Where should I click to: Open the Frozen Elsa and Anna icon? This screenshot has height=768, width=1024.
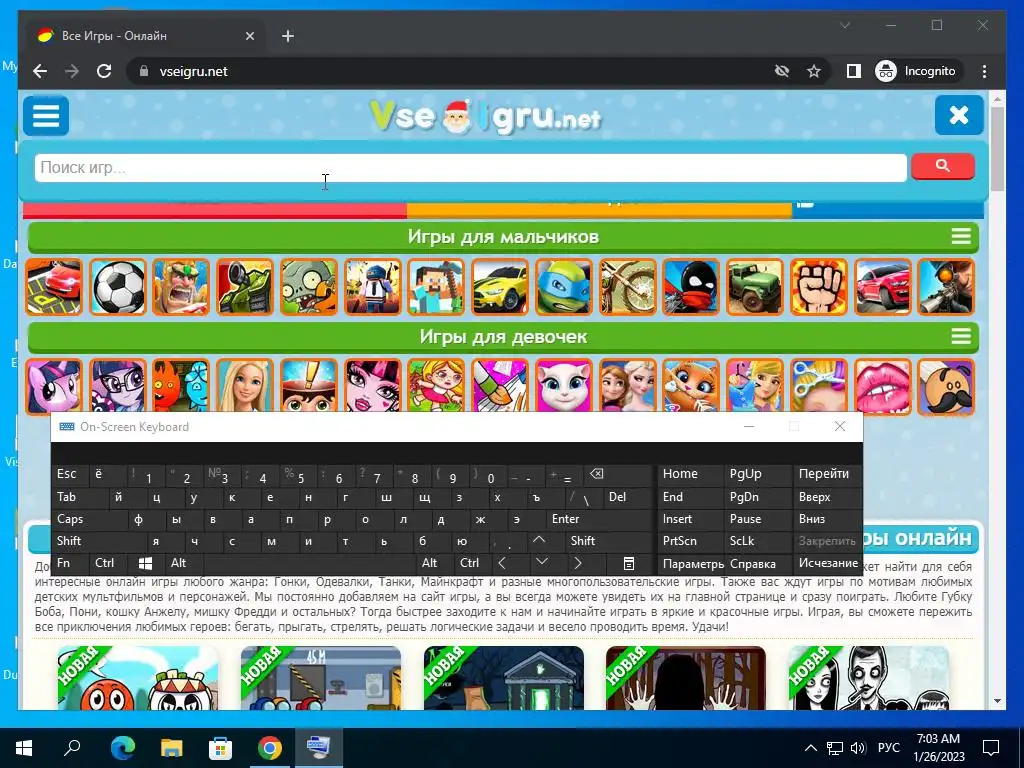[x=628, y=387]
